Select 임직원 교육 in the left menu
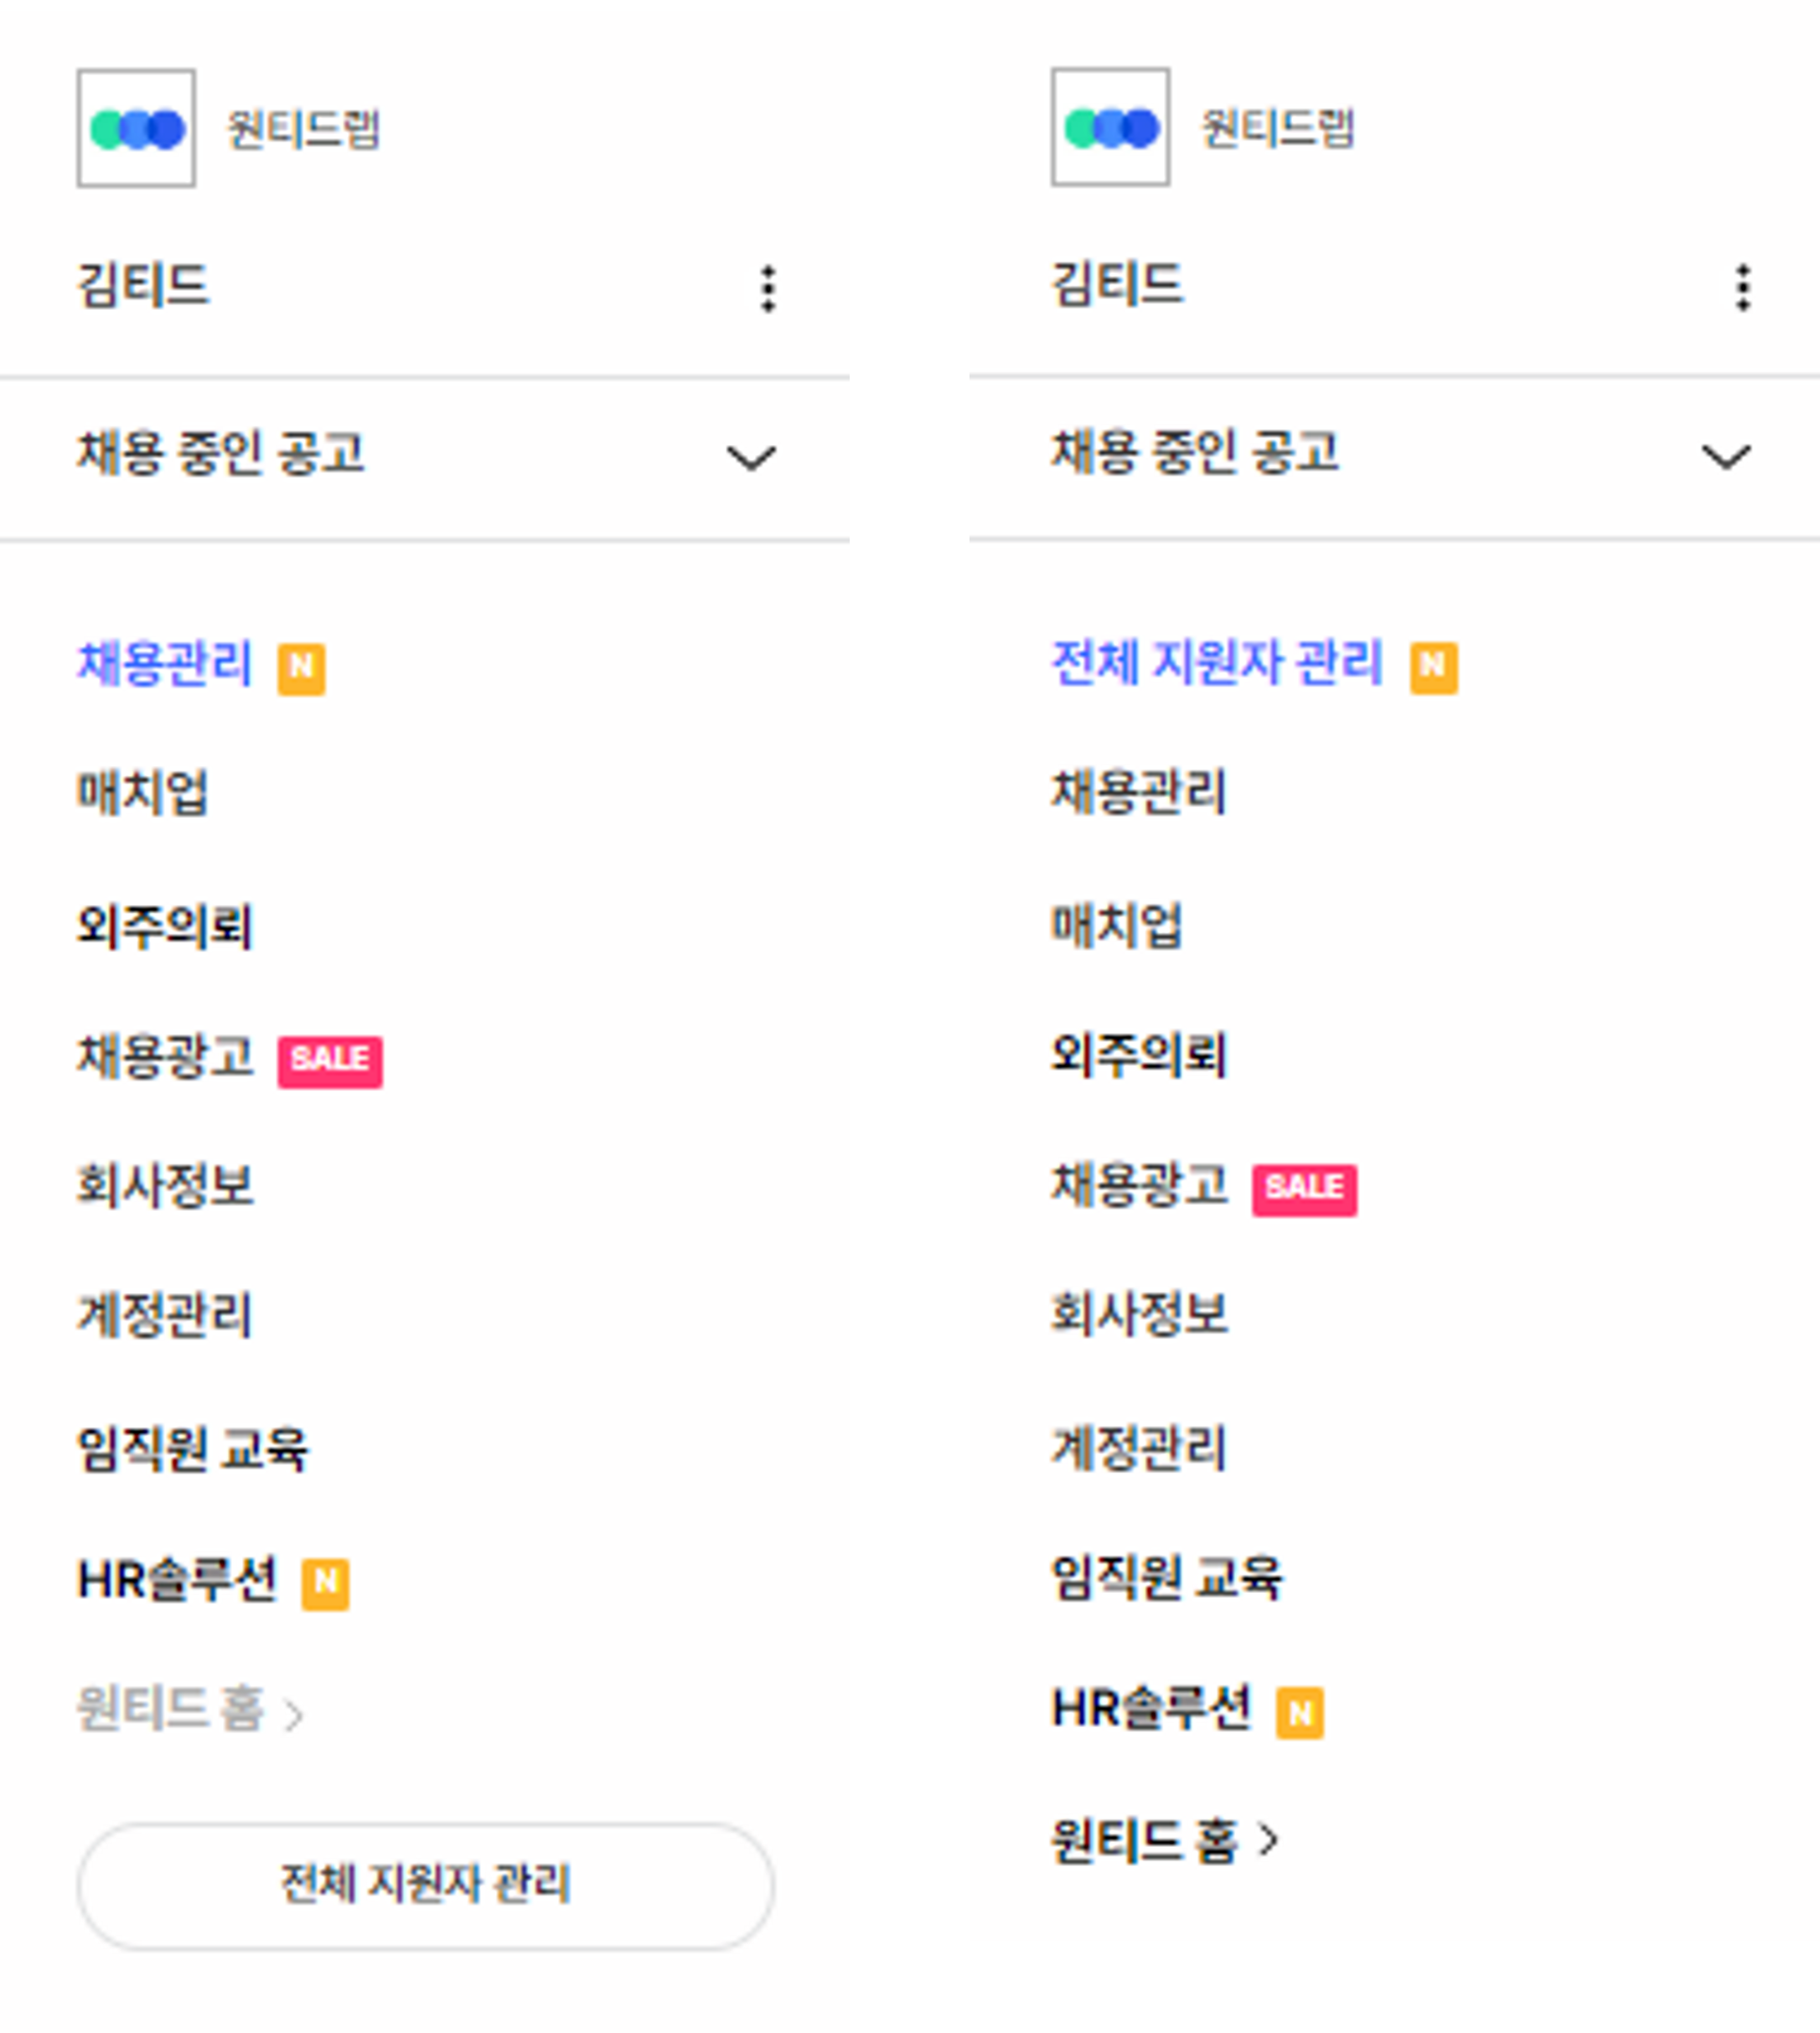 [x=193, y=1449]
